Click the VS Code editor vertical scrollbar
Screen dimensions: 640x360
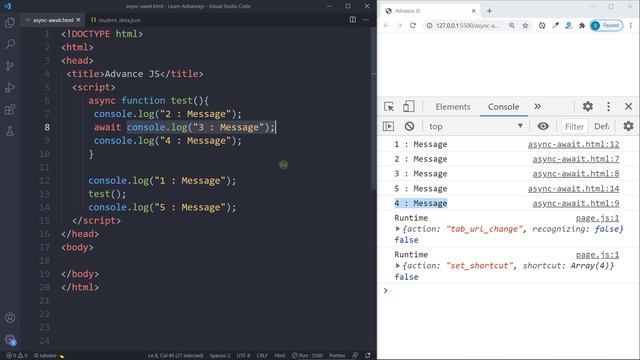(x=373, y=108)
